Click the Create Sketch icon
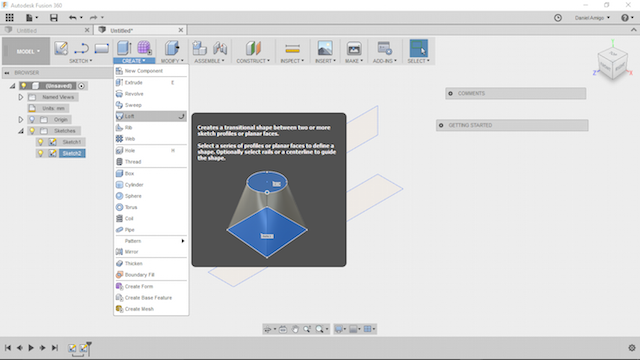This screenshot has width=640, height=360. tap(61, 48)
